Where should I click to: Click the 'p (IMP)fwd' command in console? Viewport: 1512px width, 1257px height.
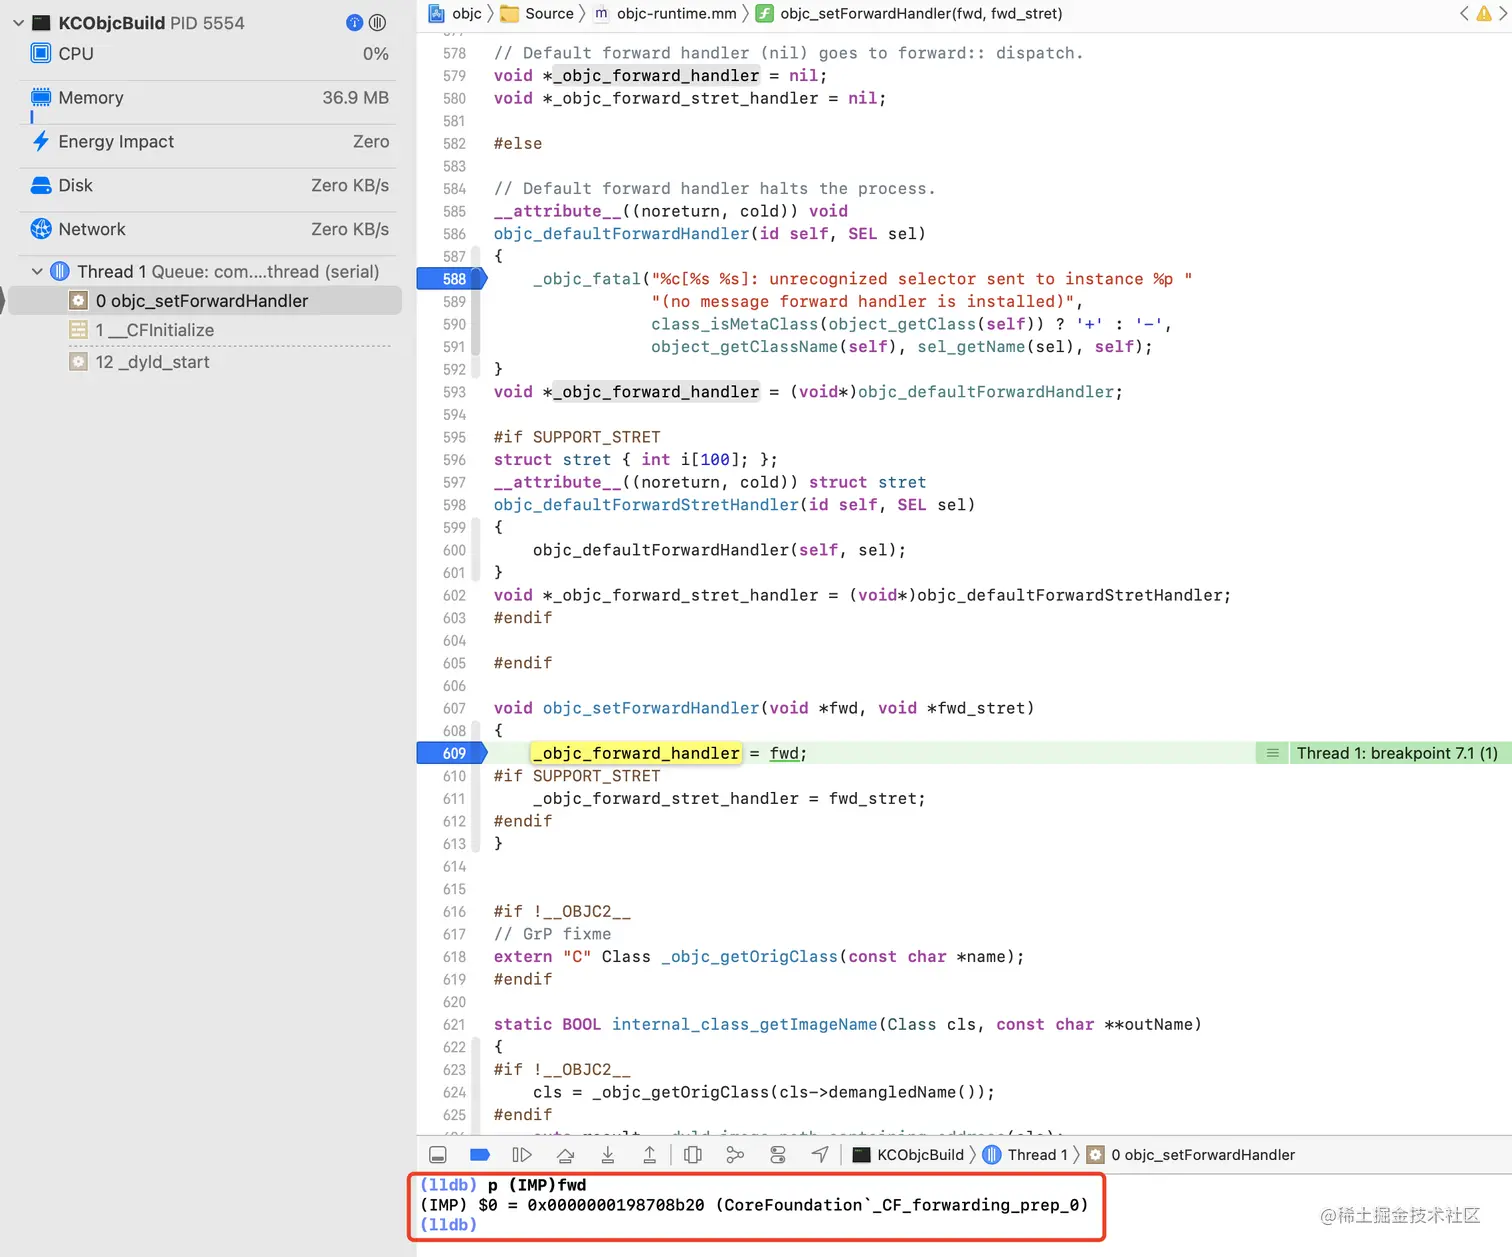(537, 1185)
